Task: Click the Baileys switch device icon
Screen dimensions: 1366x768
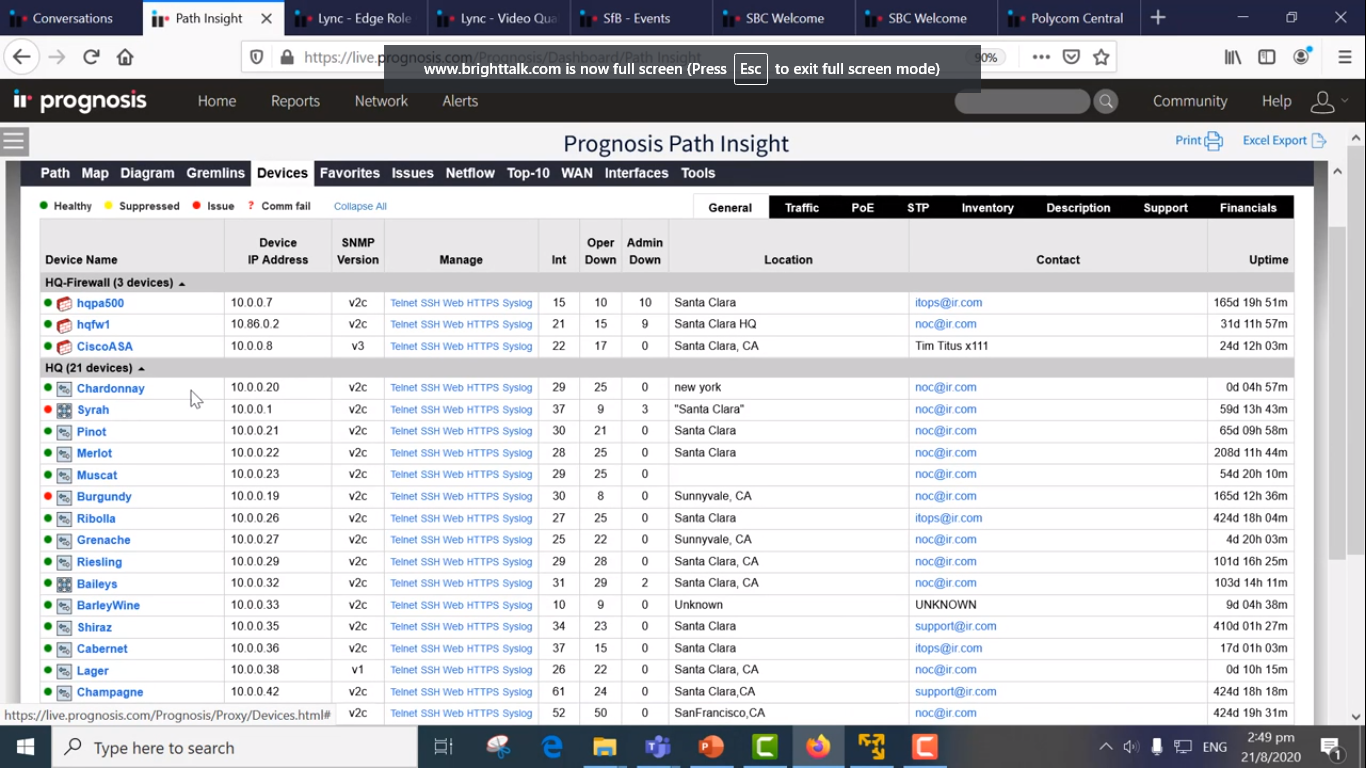Action: (64, 584)
